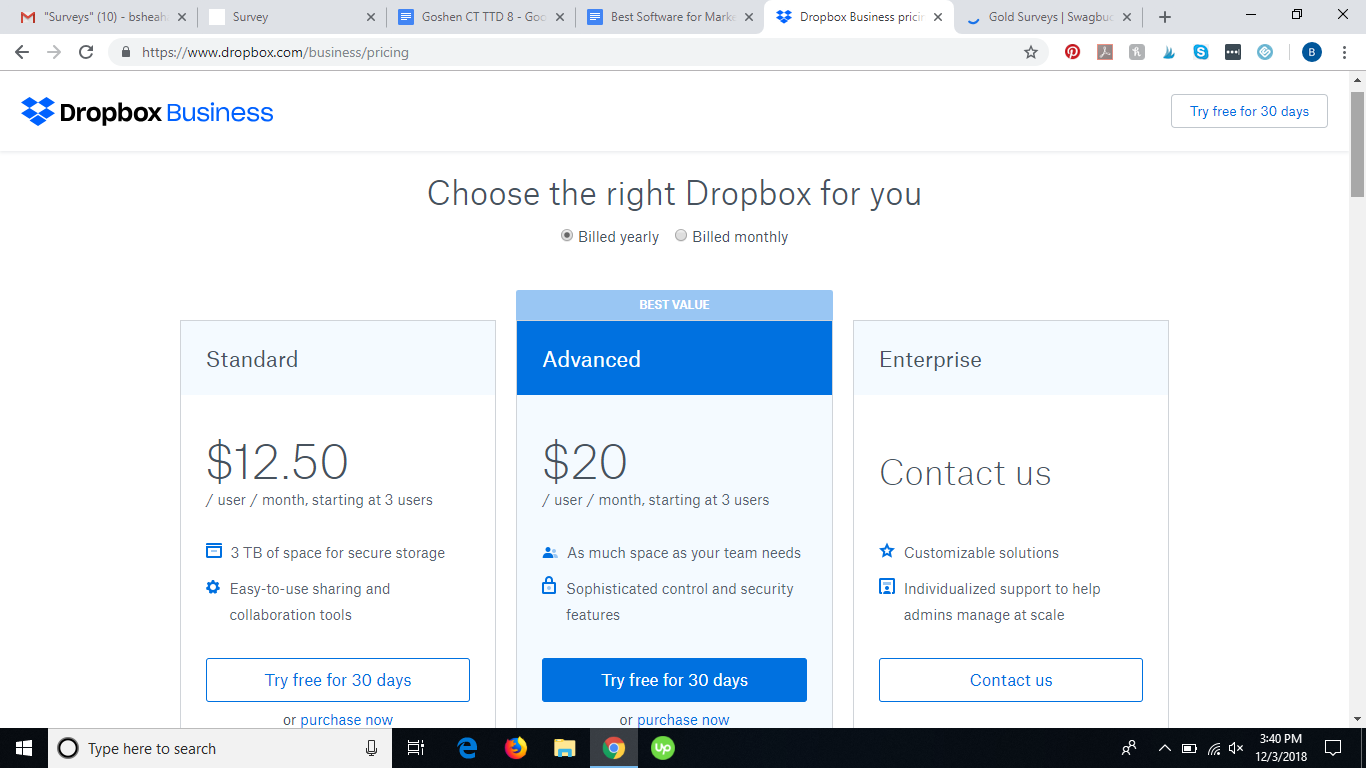
Task: Open the Chrome profile avatar B
Action: pos(1312,52)
